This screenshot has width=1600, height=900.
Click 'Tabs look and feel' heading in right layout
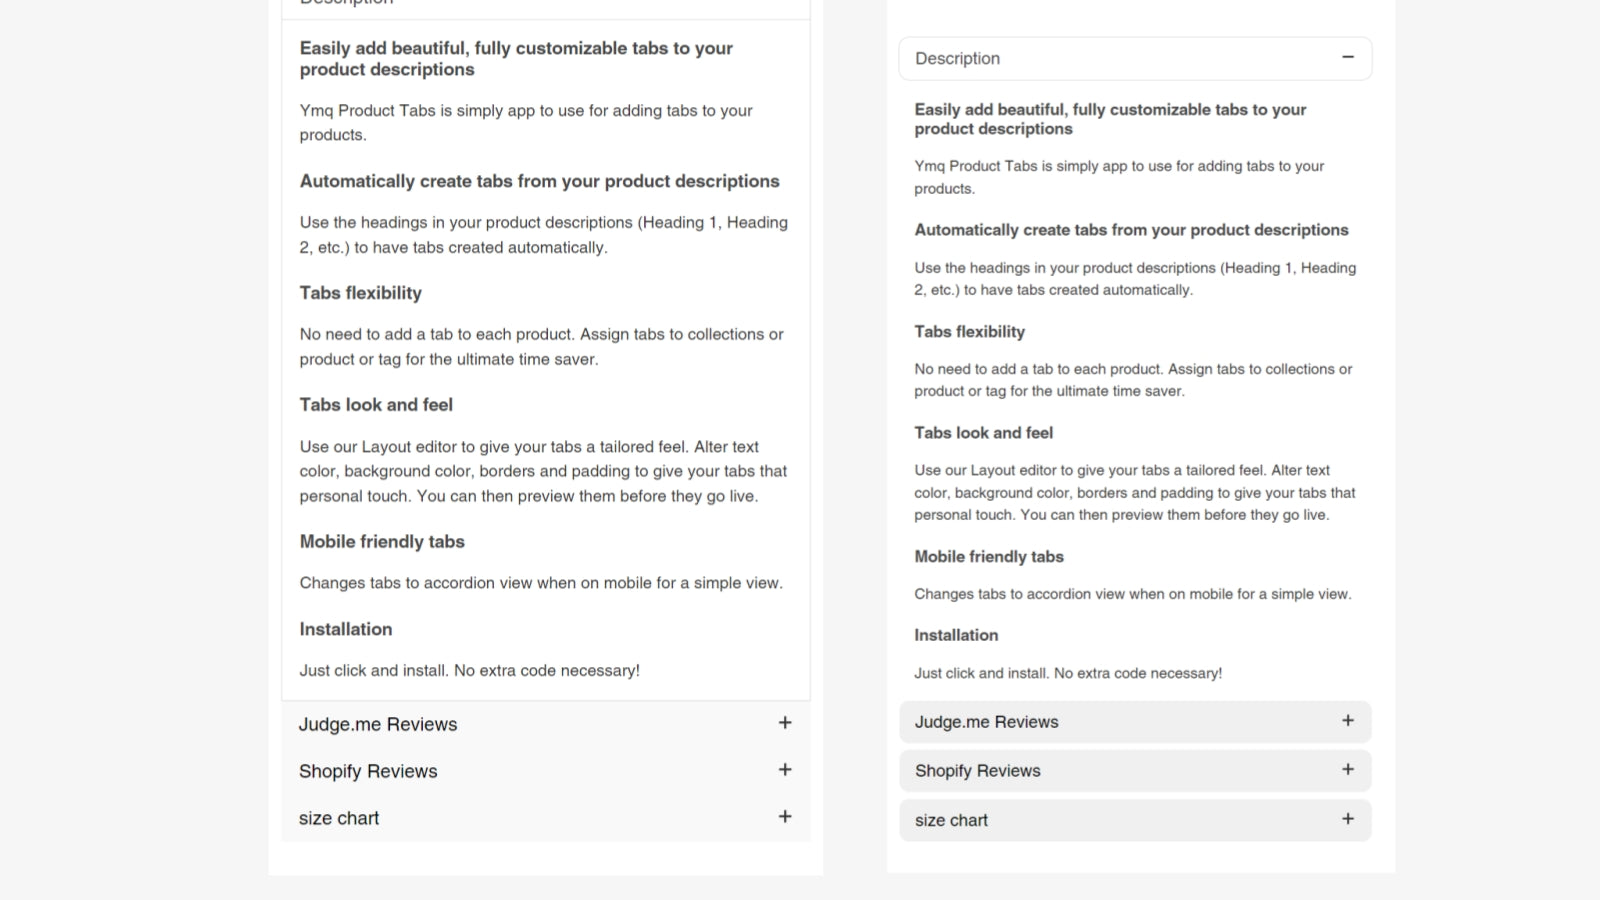(983, 433)
